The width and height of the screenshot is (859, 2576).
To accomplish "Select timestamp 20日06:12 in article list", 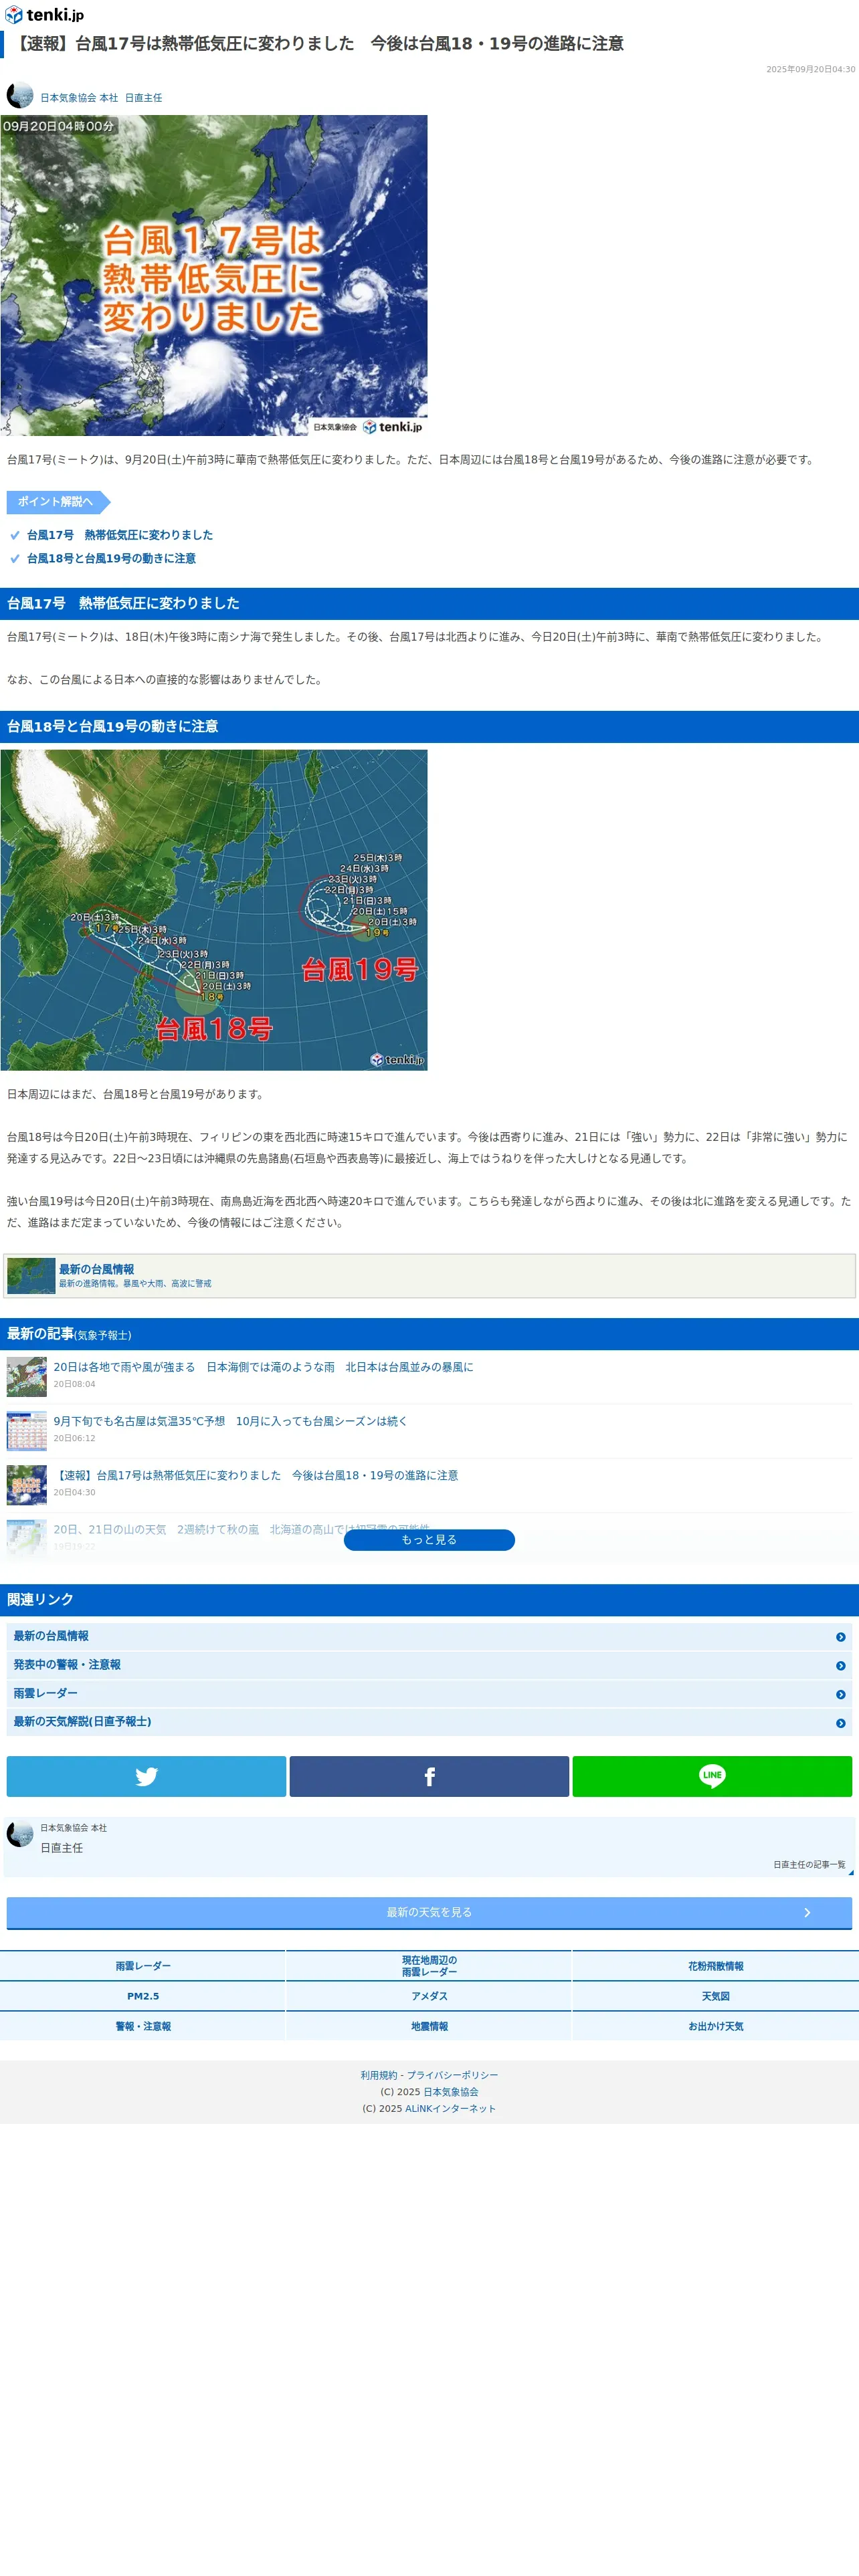I will pyautogui.click(x=75, y=1438).
